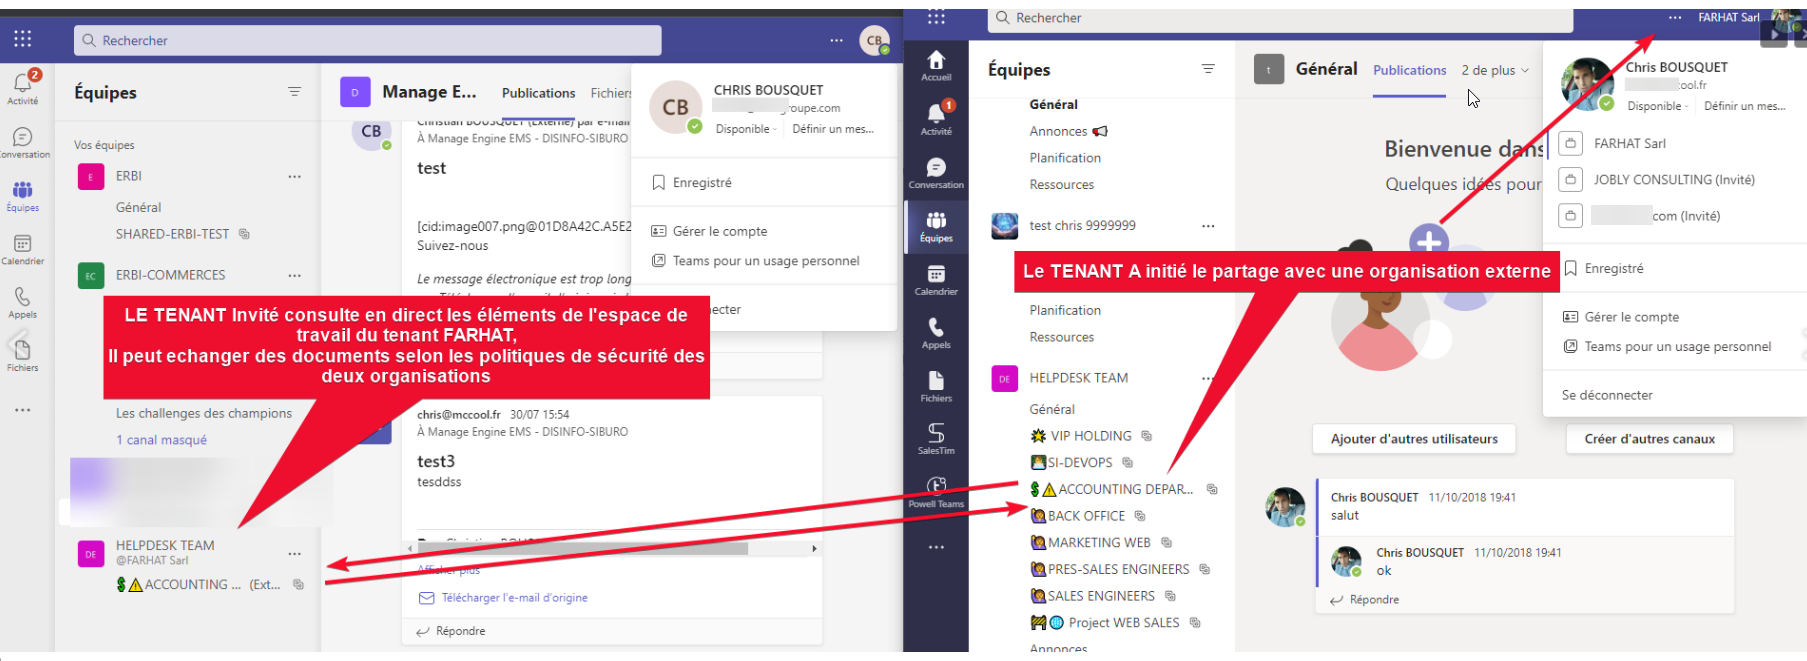This screenshot has height=661, width=1807.
Task: Open Disponible status dropdown for CHRIS BOUSQUET
Action: [747, 129]
